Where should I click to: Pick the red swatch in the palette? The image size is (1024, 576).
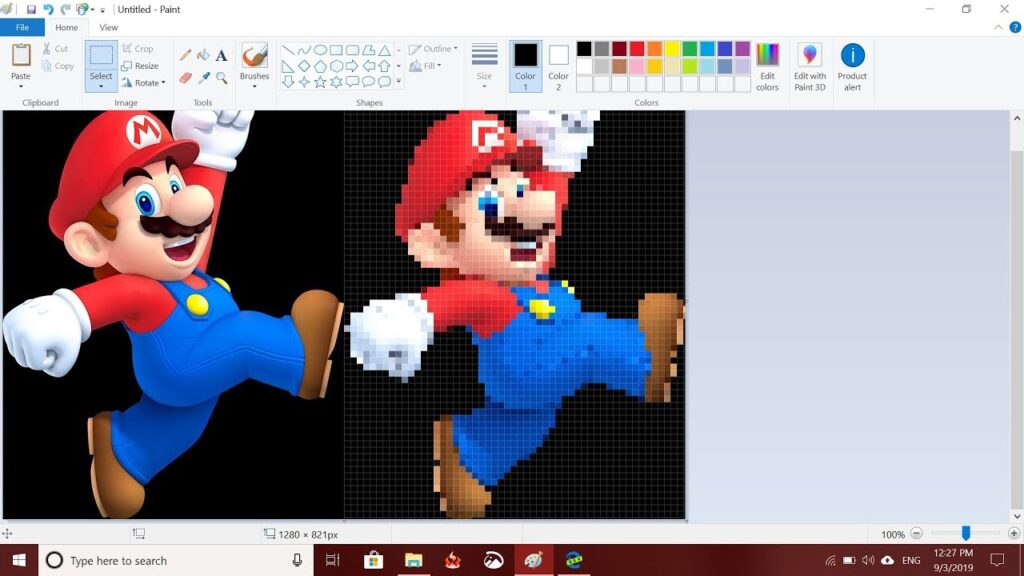[637, 49]
